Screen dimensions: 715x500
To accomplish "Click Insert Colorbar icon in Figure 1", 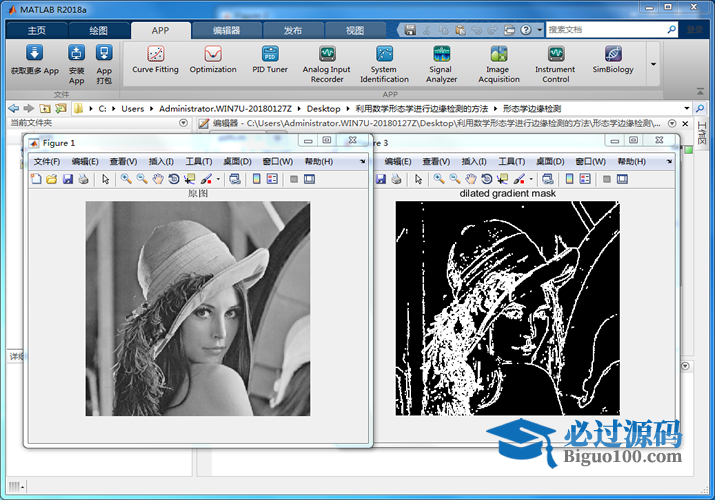I will (257, 179).
